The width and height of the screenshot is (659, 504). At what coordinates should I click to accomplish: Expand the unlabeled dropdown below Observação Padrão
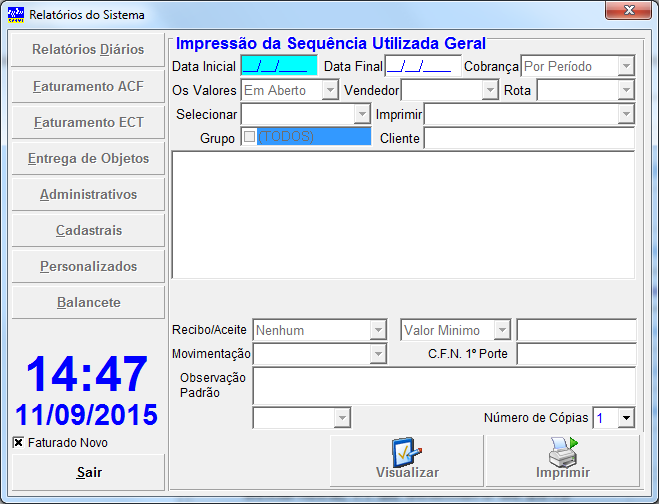coord(342,418)
